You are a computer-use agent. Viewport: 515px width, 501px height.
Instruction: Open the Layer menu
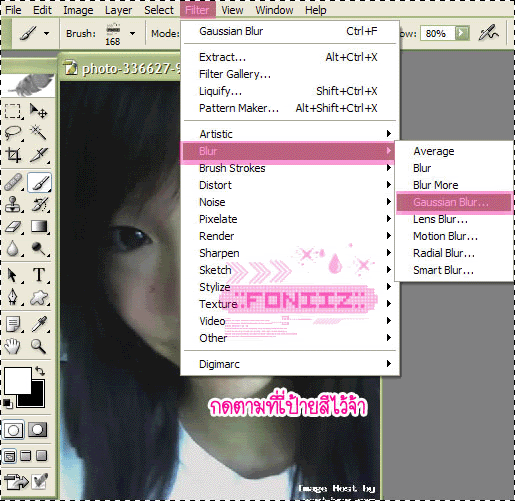(x=118, y=10)
